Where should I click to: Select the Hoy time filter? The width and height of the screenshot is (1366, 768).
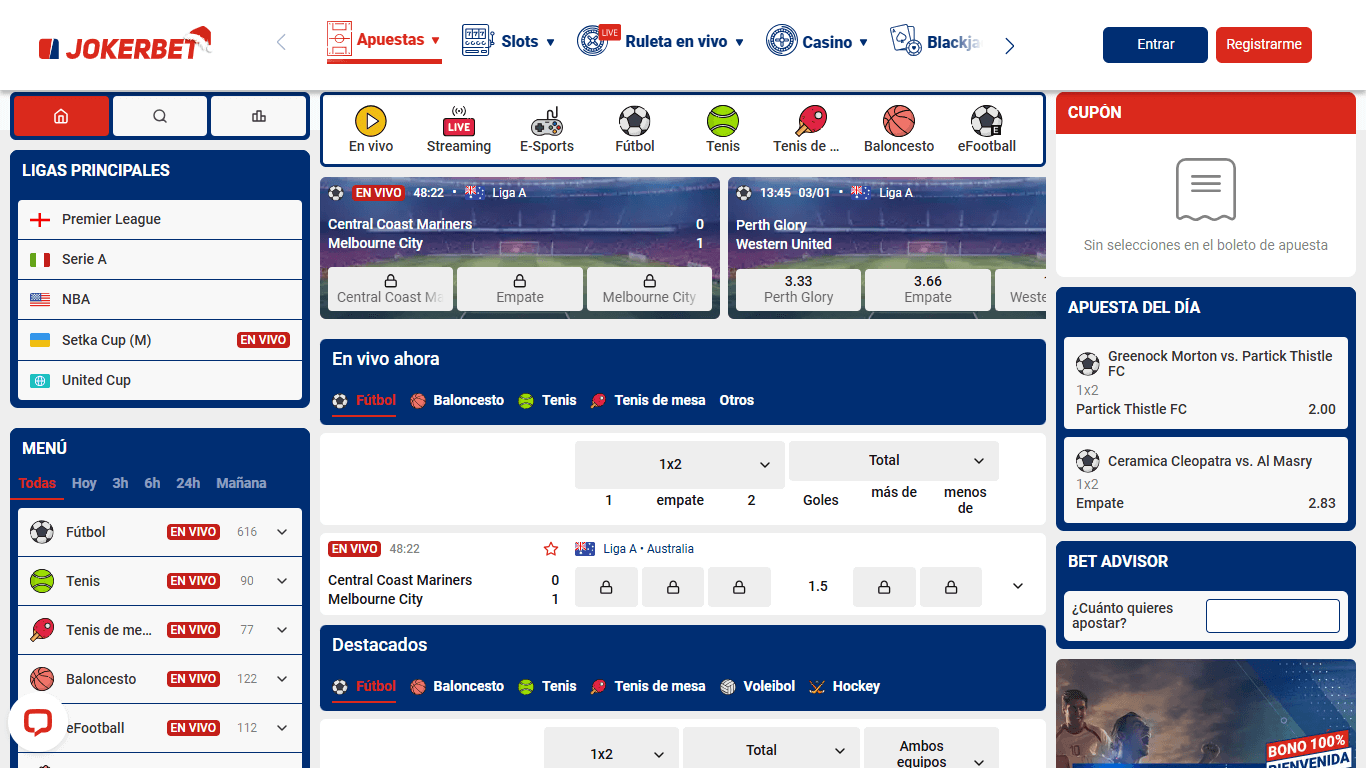pos(84,483)
